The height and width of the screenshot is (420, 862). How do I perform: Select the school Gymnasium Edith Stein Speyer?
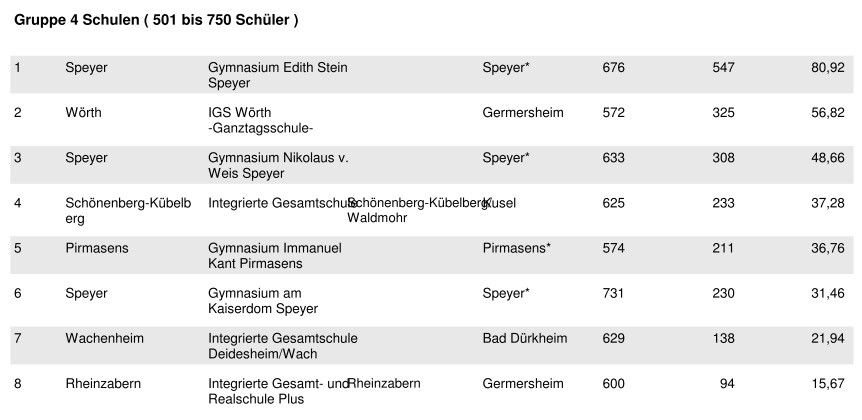pos(278,75)
